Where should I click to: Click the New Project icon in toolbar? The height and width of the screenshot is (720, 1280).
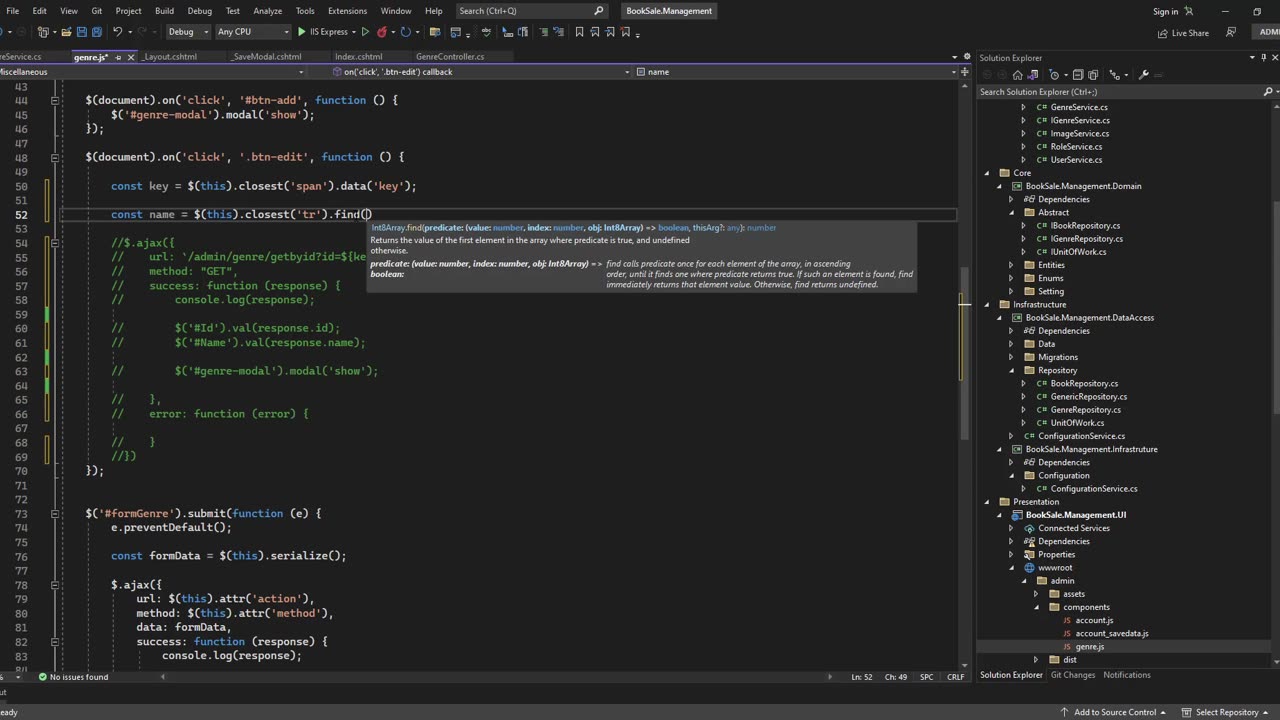click(43, 32)
